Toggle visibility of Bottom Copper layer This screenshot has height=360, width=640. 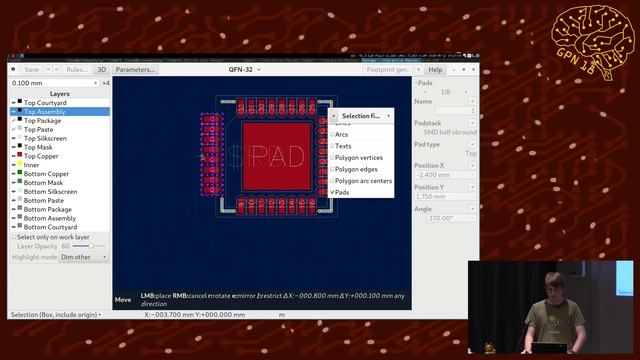point(13,174)
